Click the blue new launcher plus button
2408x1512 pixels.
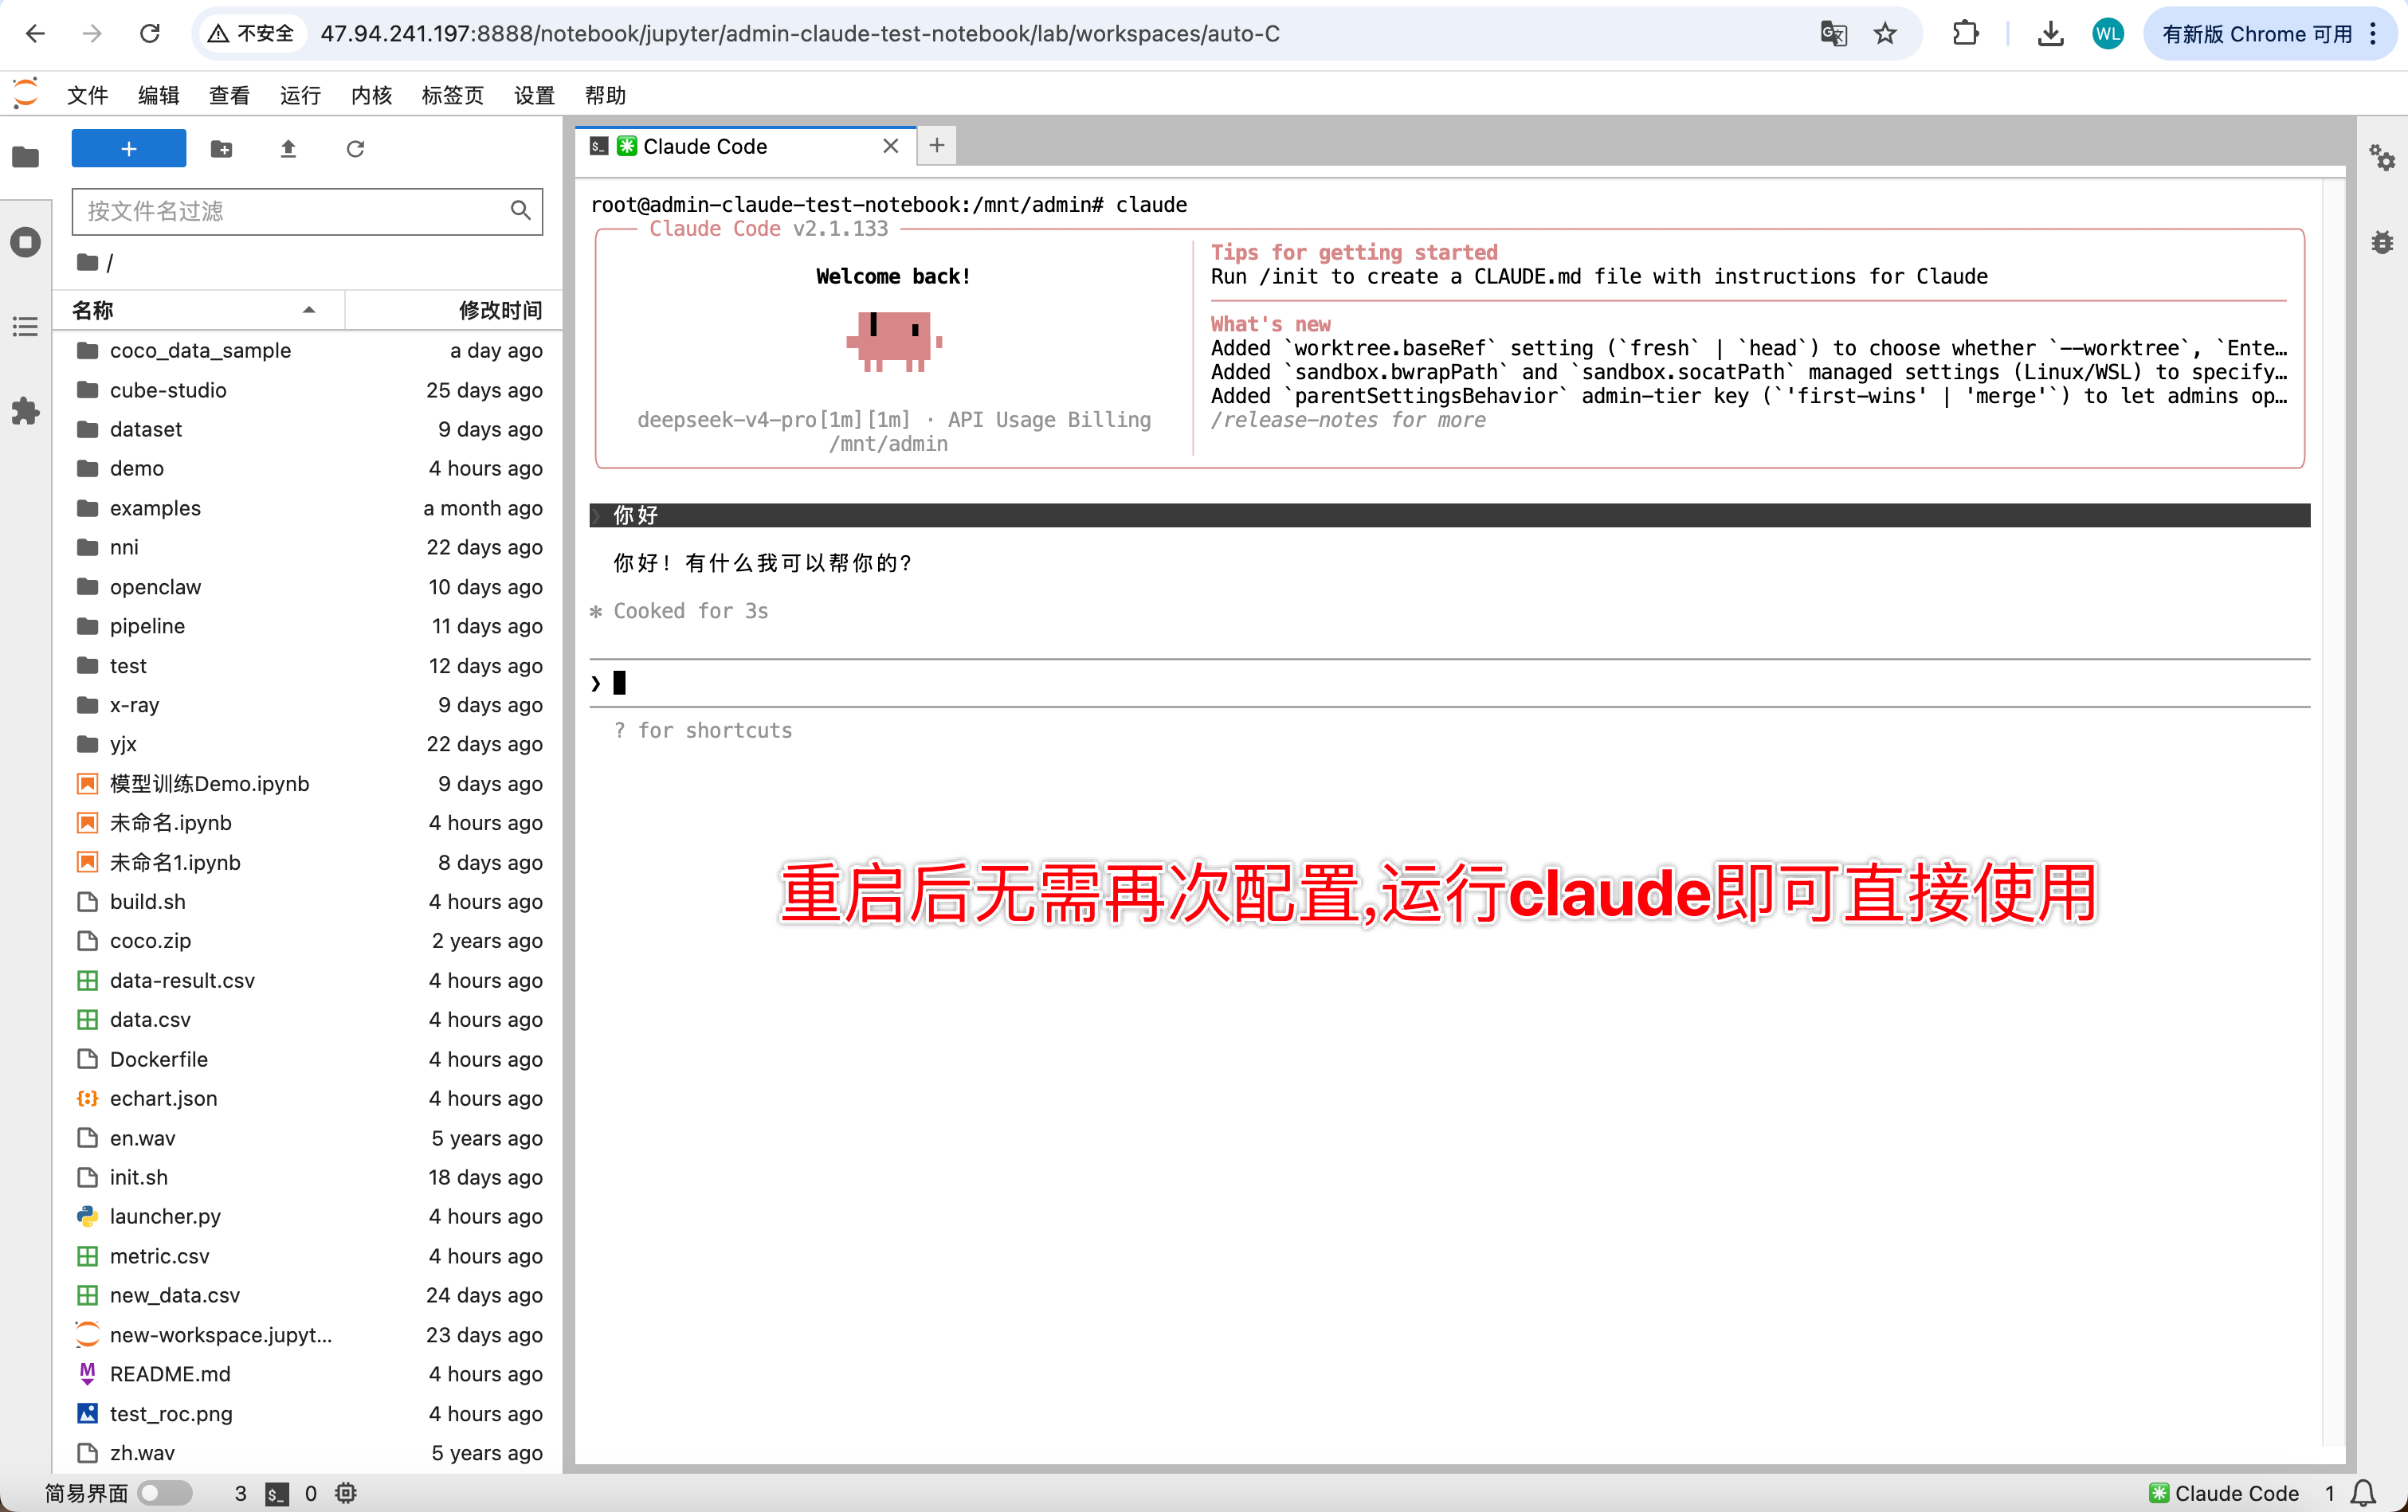coord(129,149)
